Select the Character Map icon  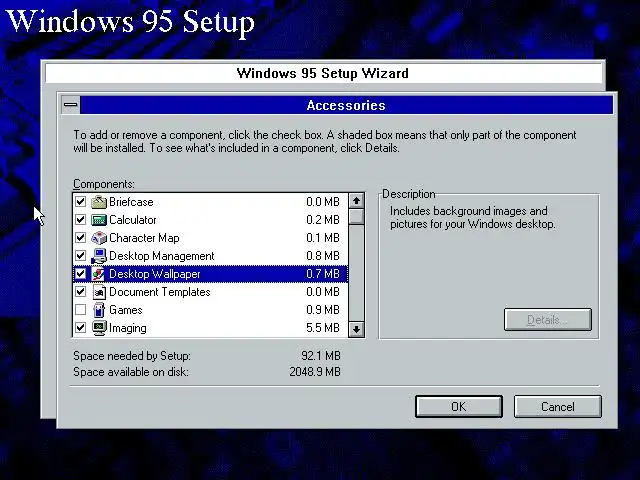point(99,238)
